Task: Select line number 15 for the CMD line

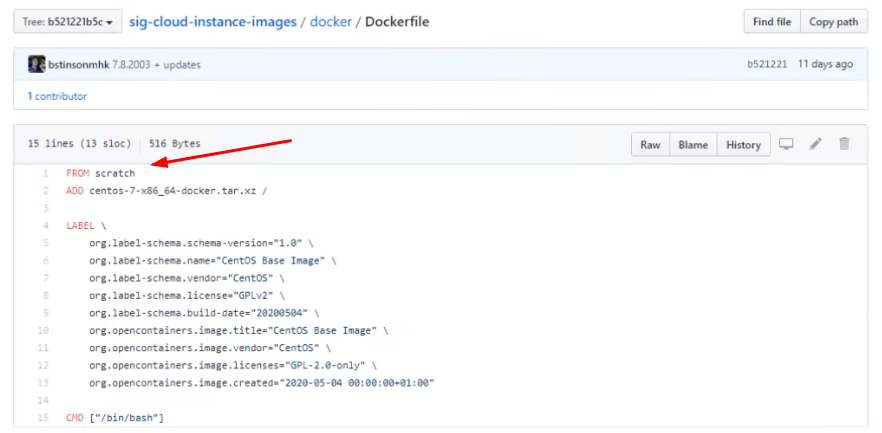Action: 44,417
